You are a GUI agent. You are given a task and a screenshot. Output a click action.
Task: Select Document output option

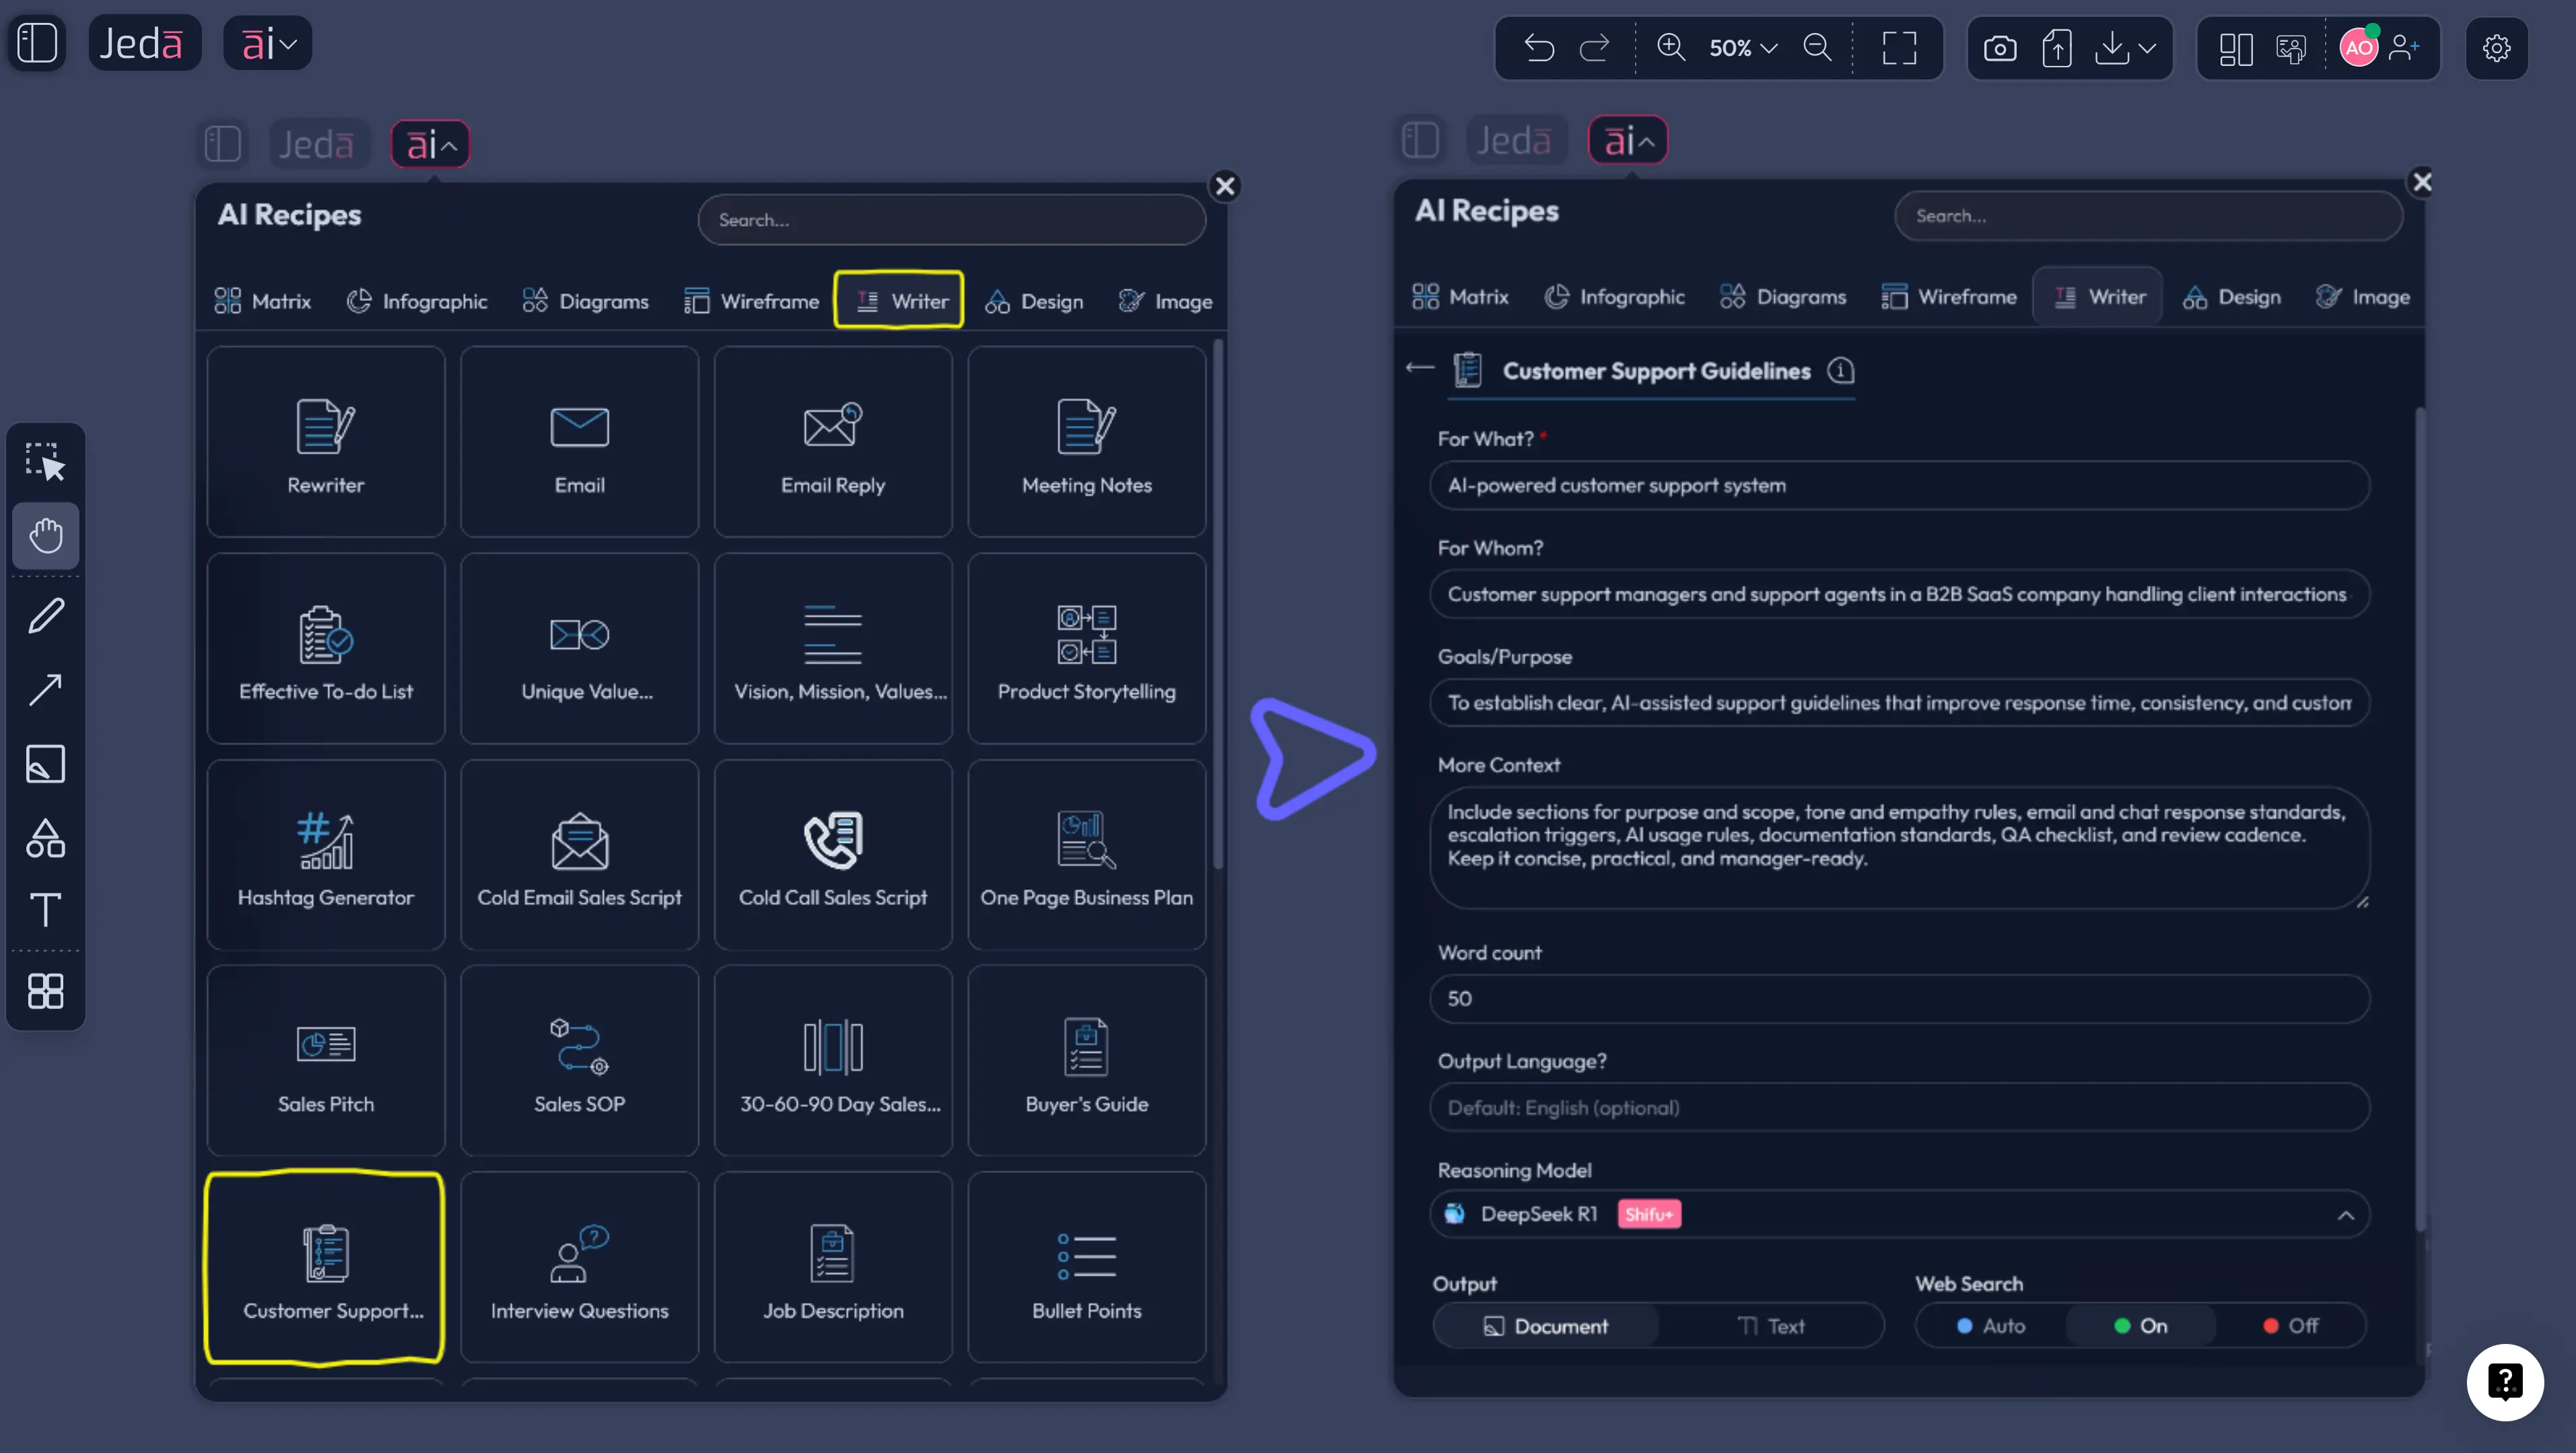(x=1546, y=1326)
